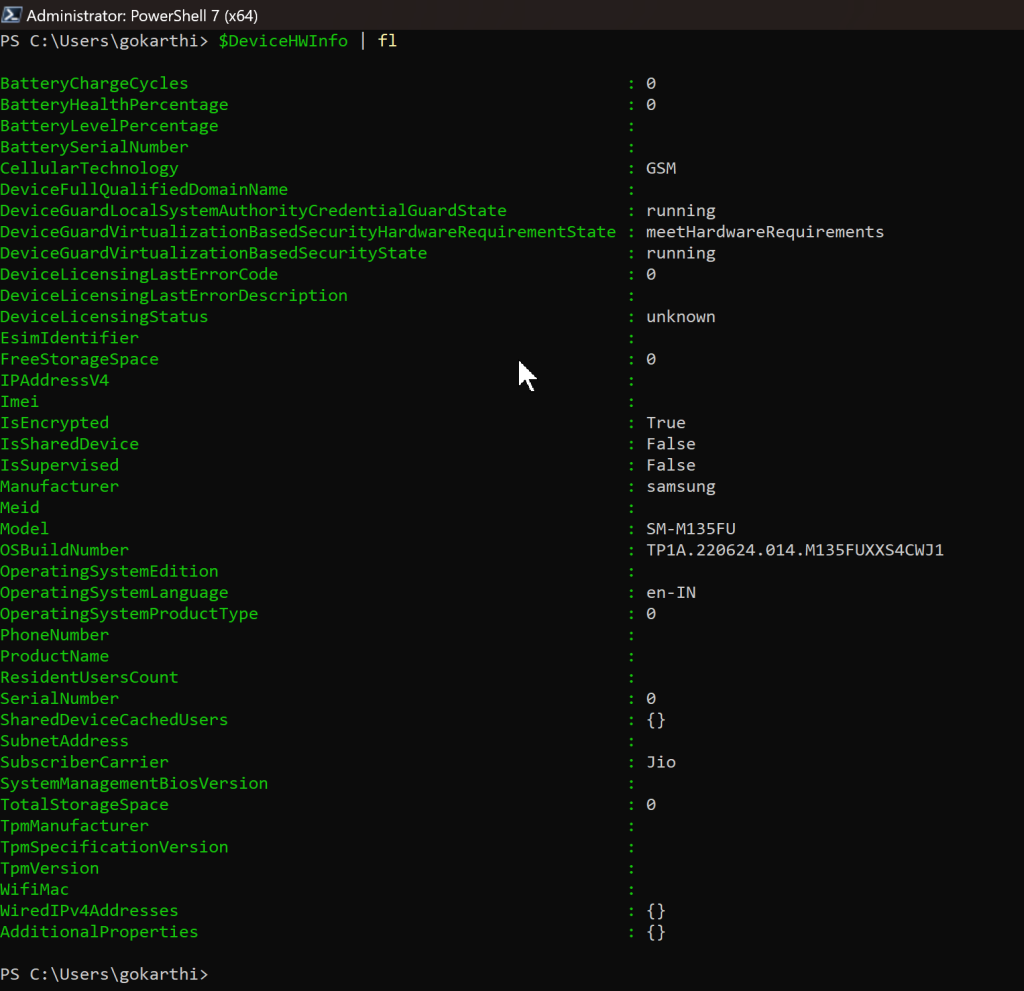Click the Model property name
Screen dimensions: 1024x991
tap(24, 529)
